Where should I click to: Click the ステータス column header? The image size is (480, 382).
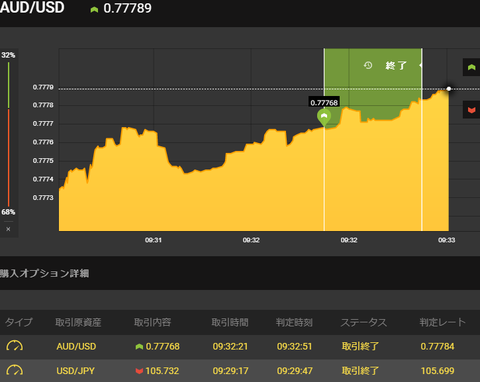(364, 322)
